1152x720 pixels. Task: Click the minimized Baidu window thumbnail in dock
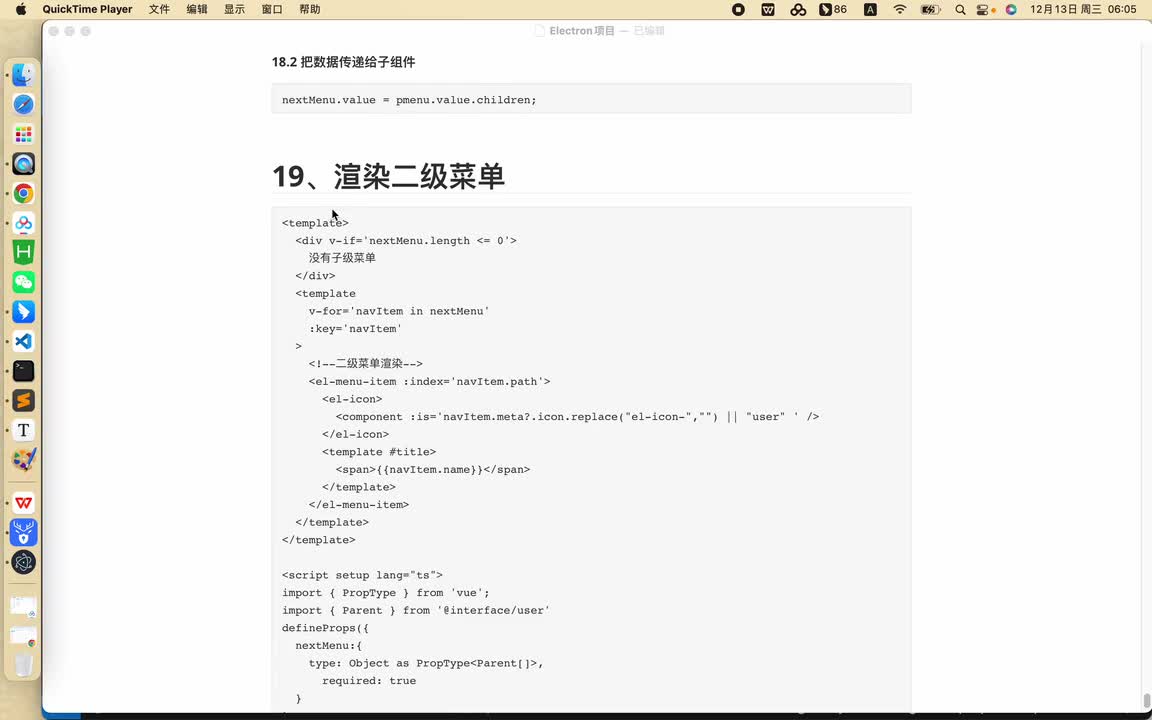[24, 607]
